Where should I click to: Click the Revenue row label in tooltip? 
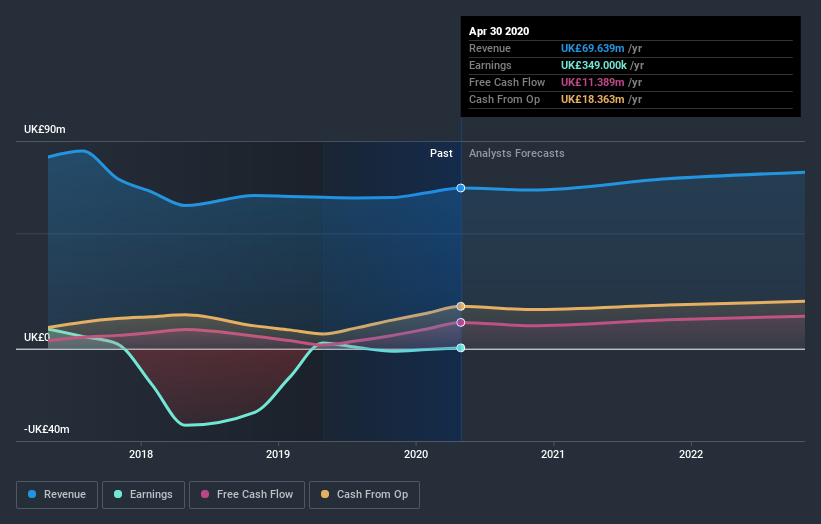point(490,48)
